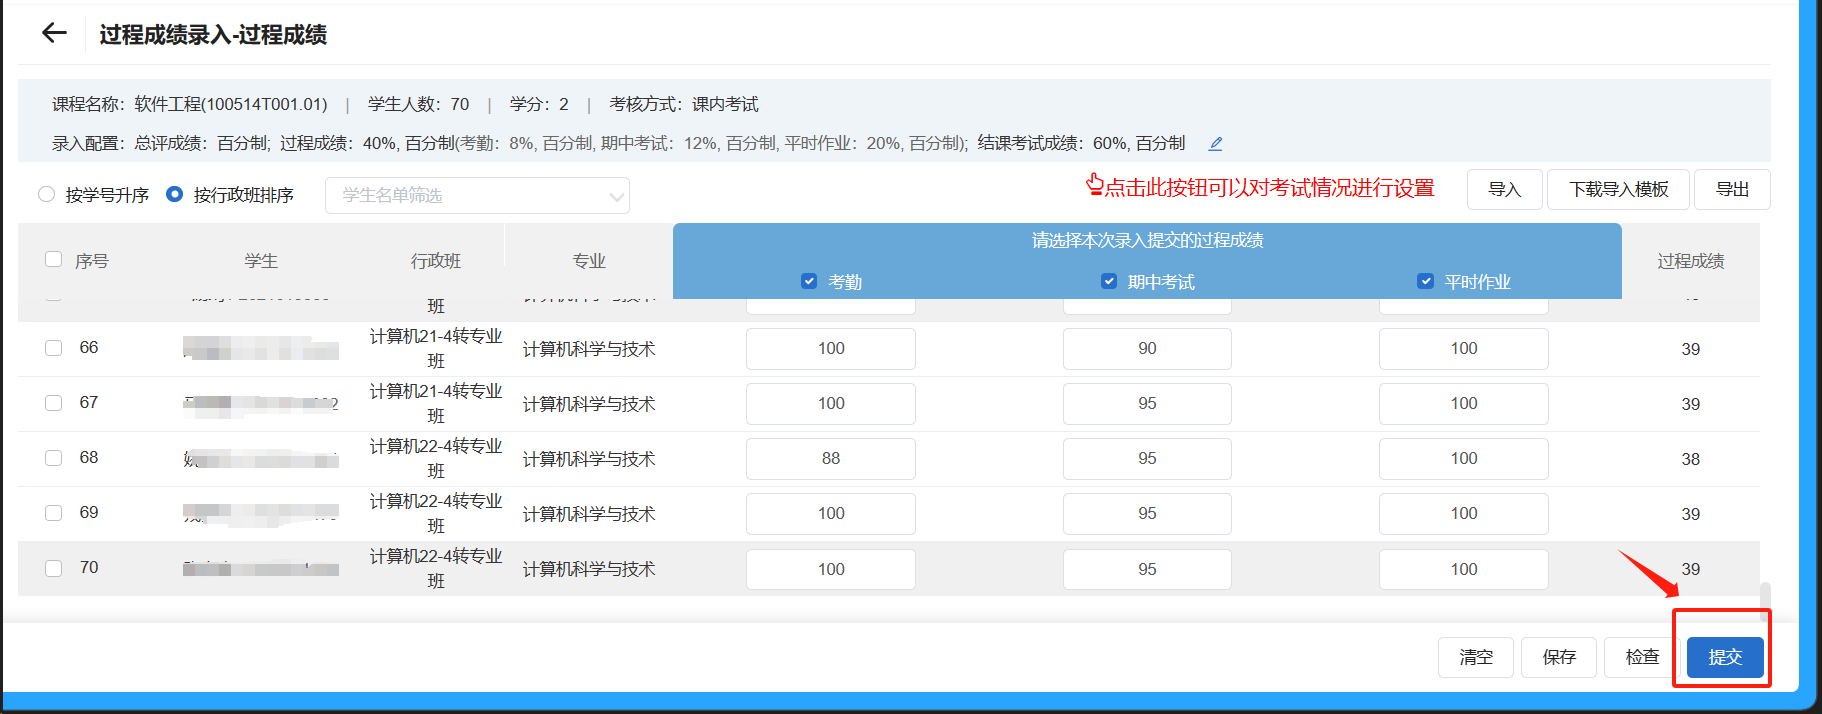The height and width of the screenshot is (714, 1822).
Task: Click the 导出 button
Action: [1731, 189]
